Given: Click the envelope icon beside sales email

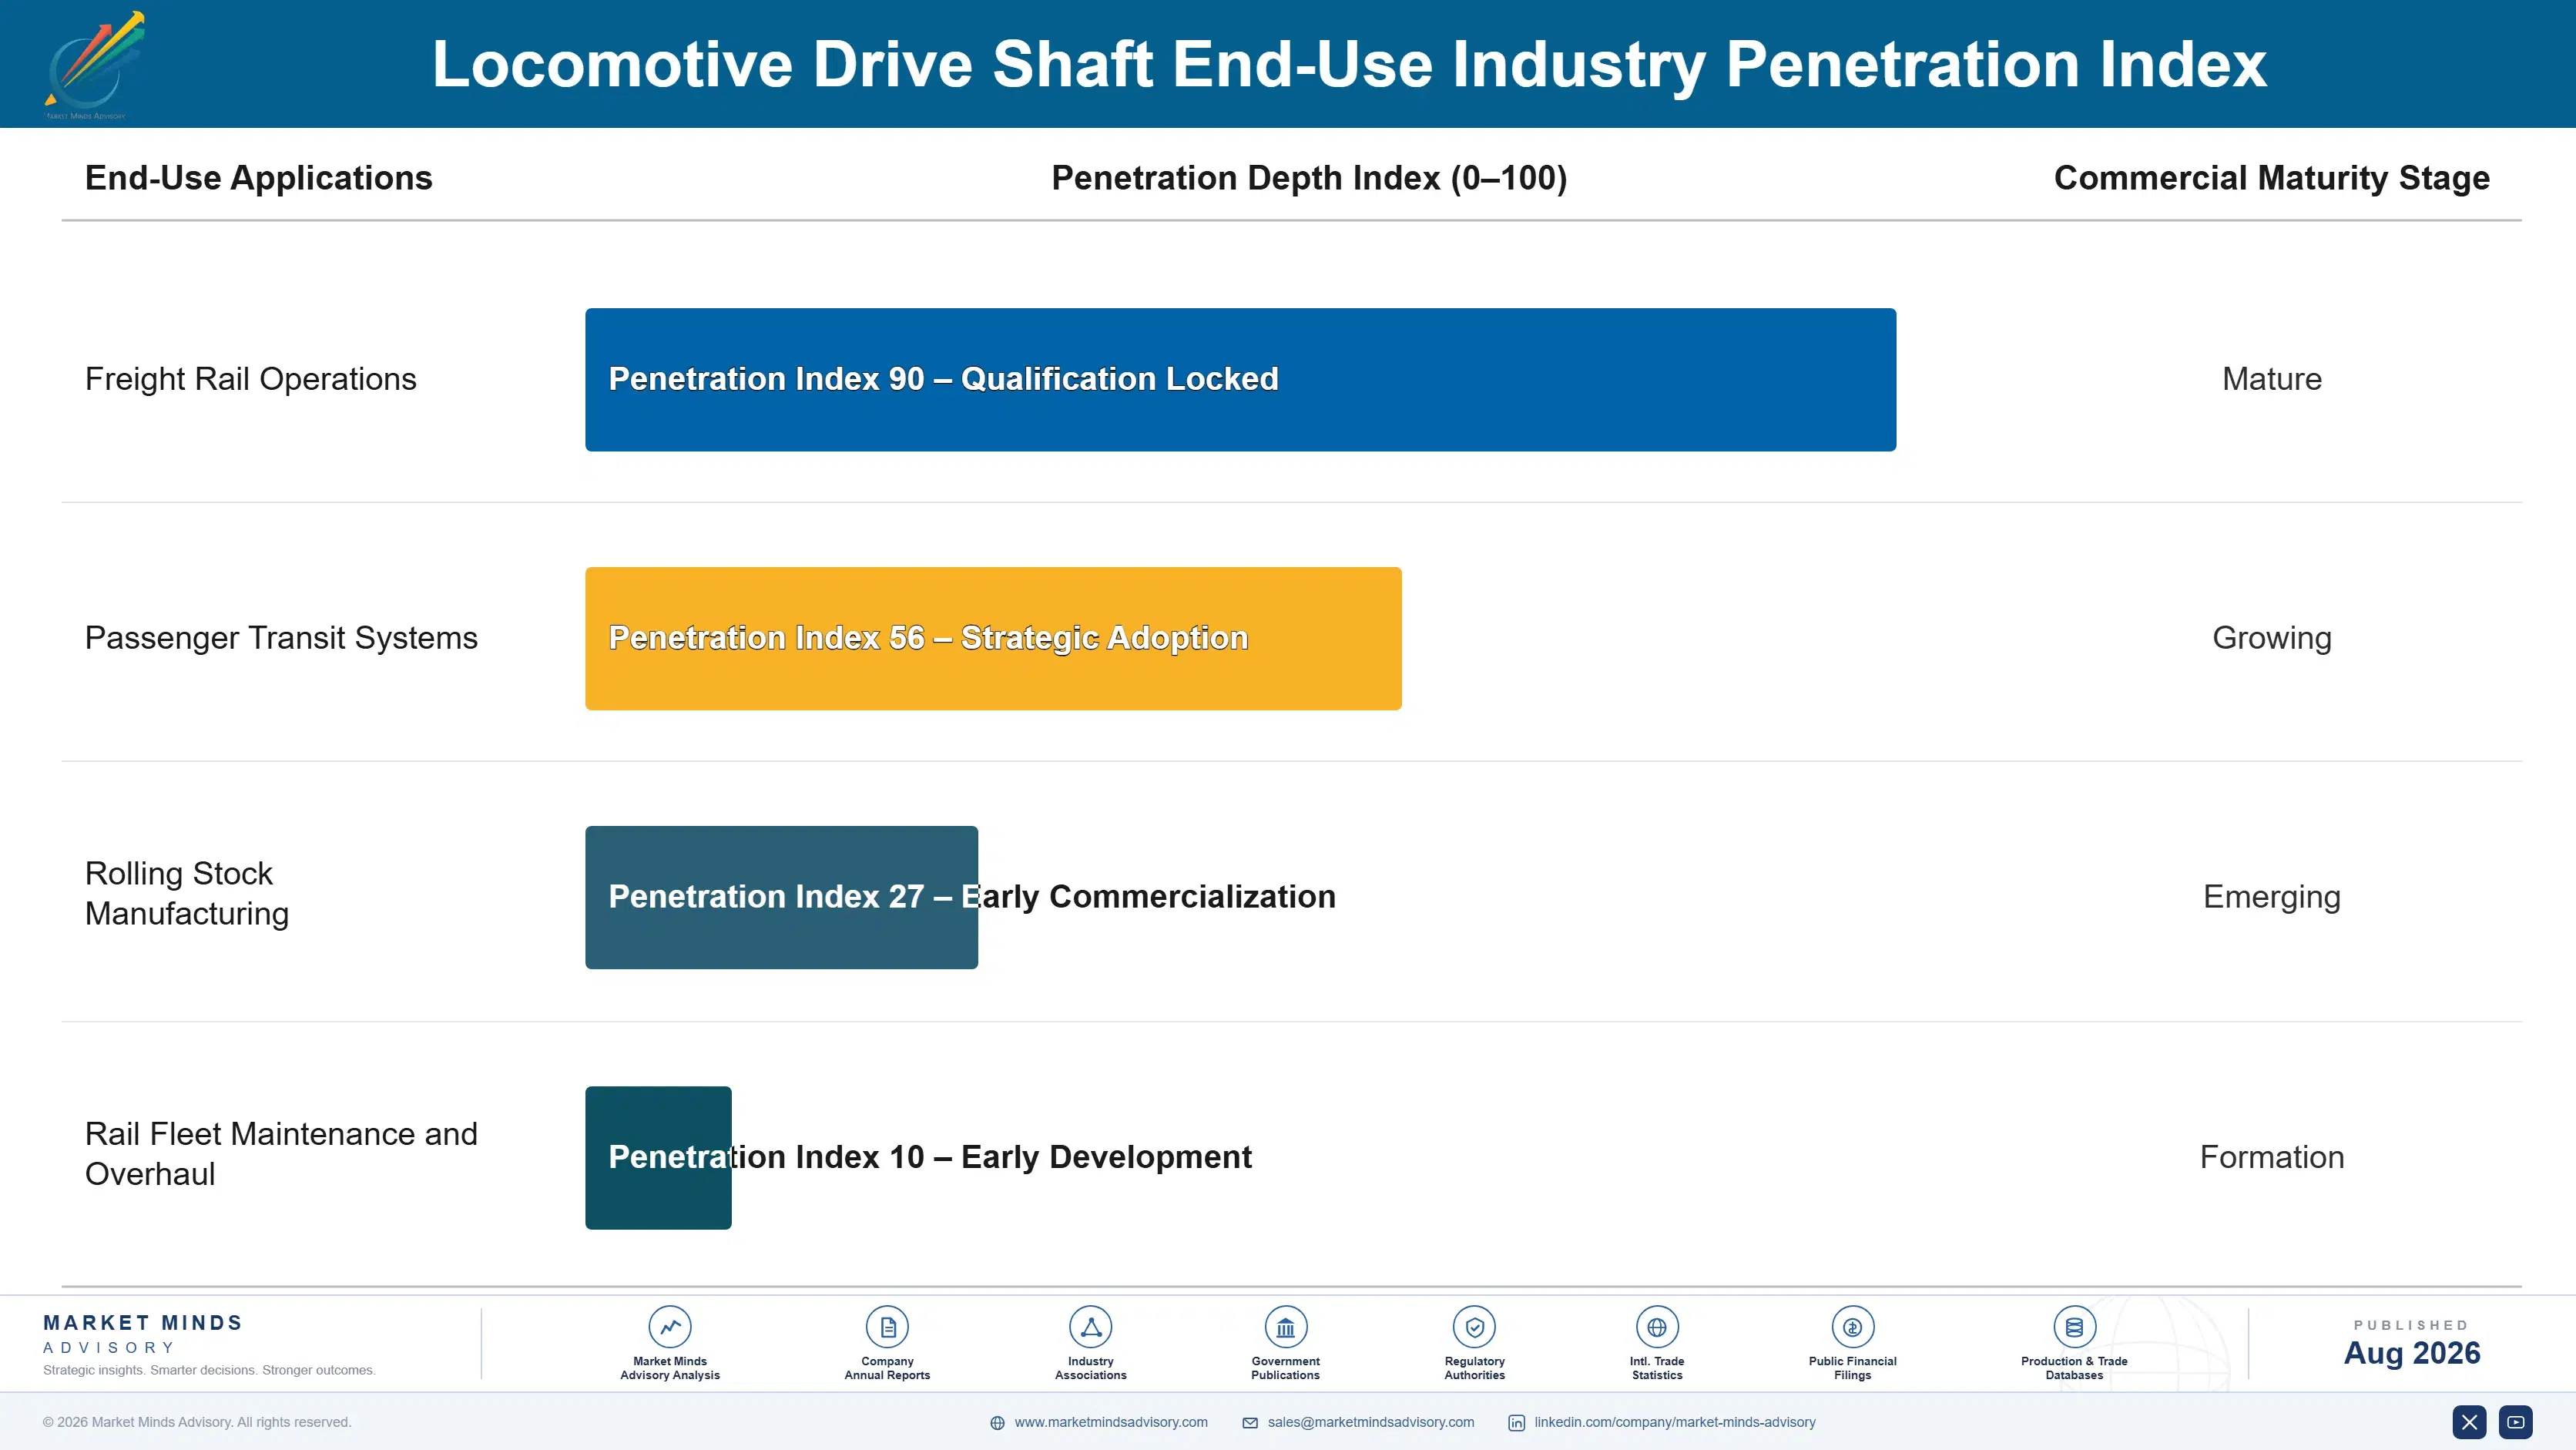Looking at the screenshot, I should [x=1250, y=1423].
